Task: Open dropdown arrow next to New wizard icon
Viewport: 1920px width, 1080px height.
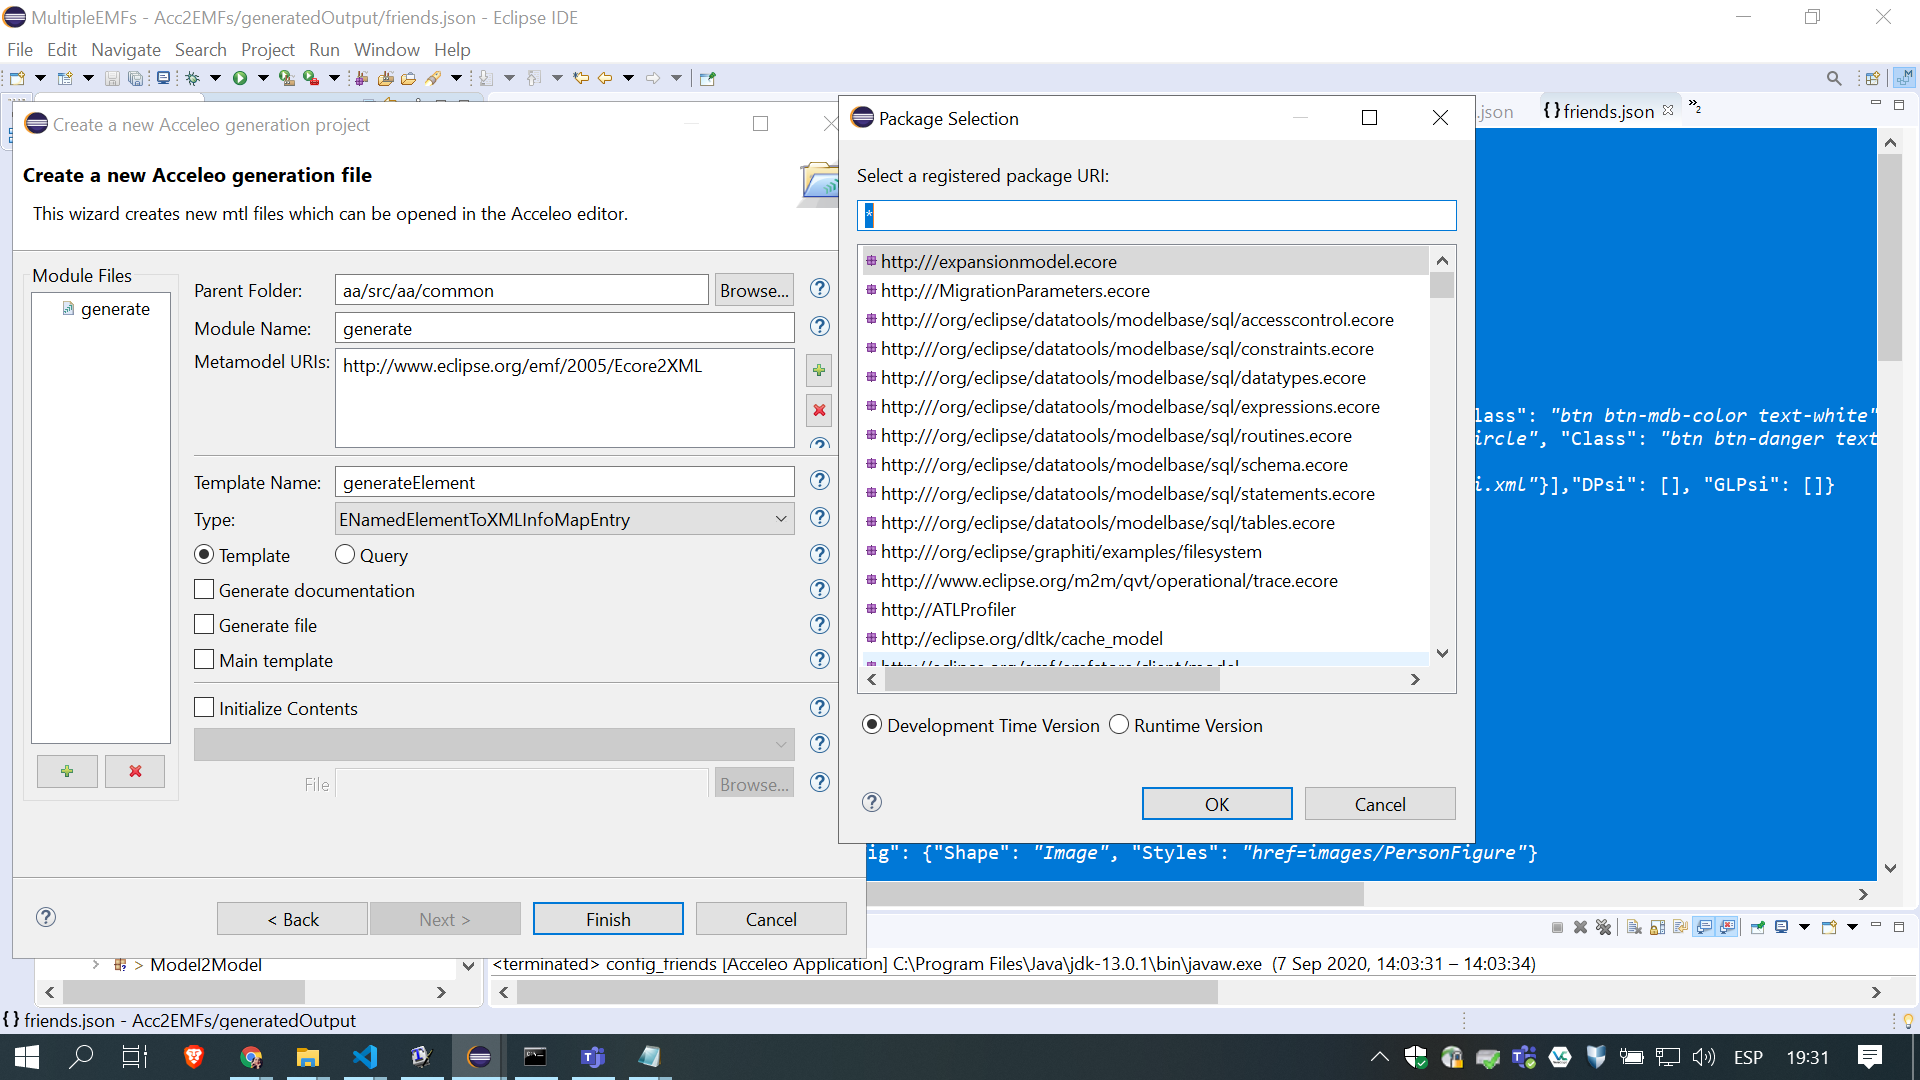Action: [41, 78]
